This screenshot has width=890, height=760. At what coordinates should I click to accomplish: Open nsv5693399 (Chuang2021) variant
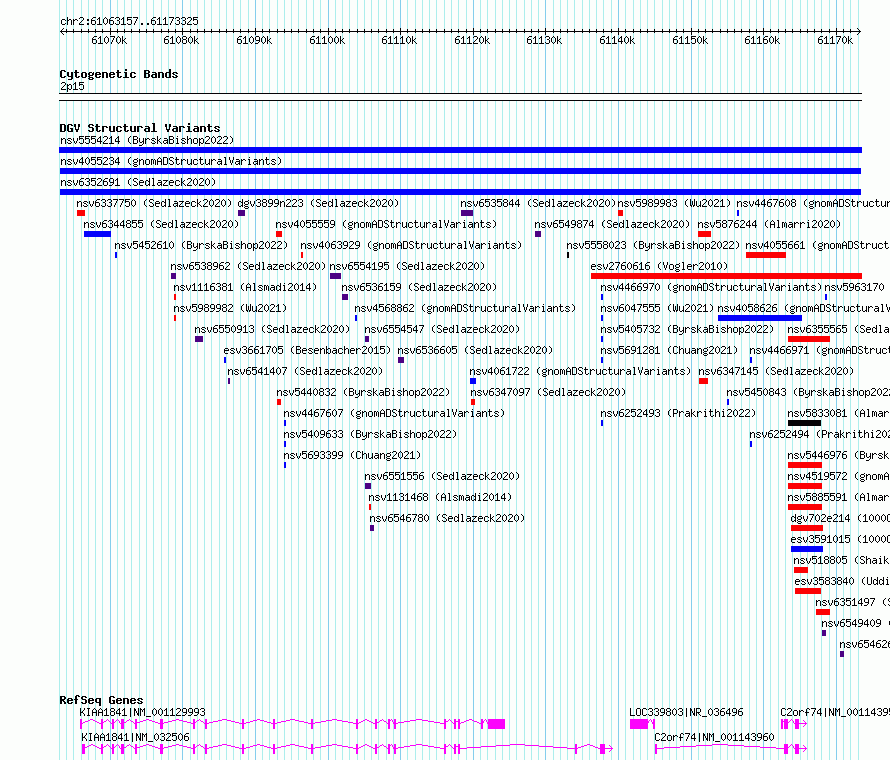352,455
